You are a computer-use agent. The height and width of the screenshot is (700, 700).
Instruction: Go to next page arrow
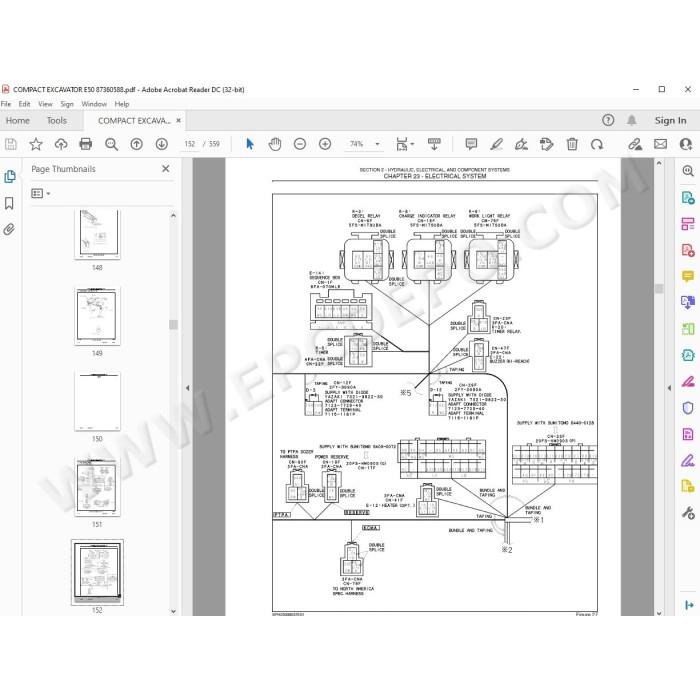click(162, 144)
